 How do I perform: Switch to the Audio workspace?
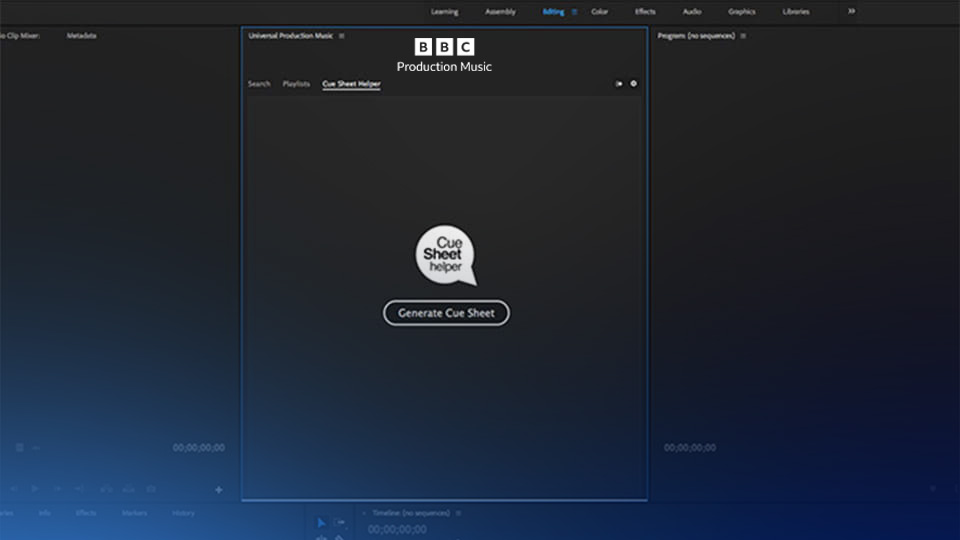[x=692, y=12]
